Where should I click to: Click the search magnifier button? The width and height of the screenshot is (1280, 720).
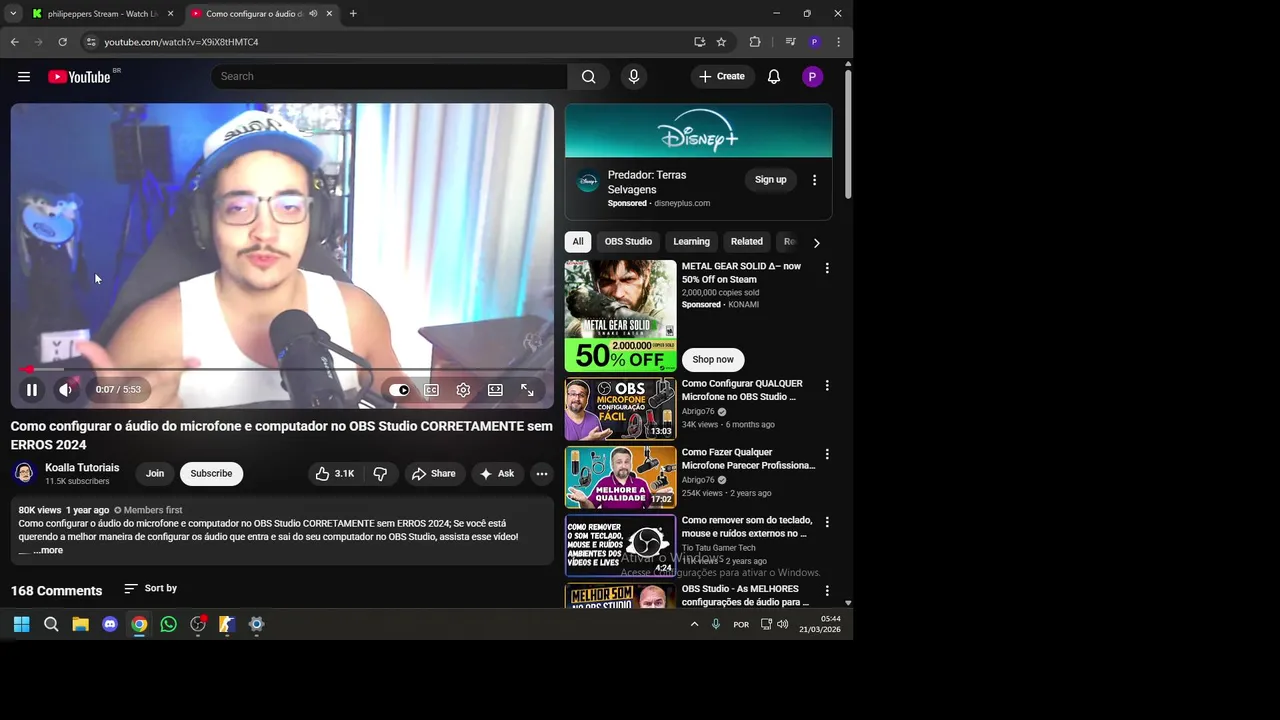point(589,77)
